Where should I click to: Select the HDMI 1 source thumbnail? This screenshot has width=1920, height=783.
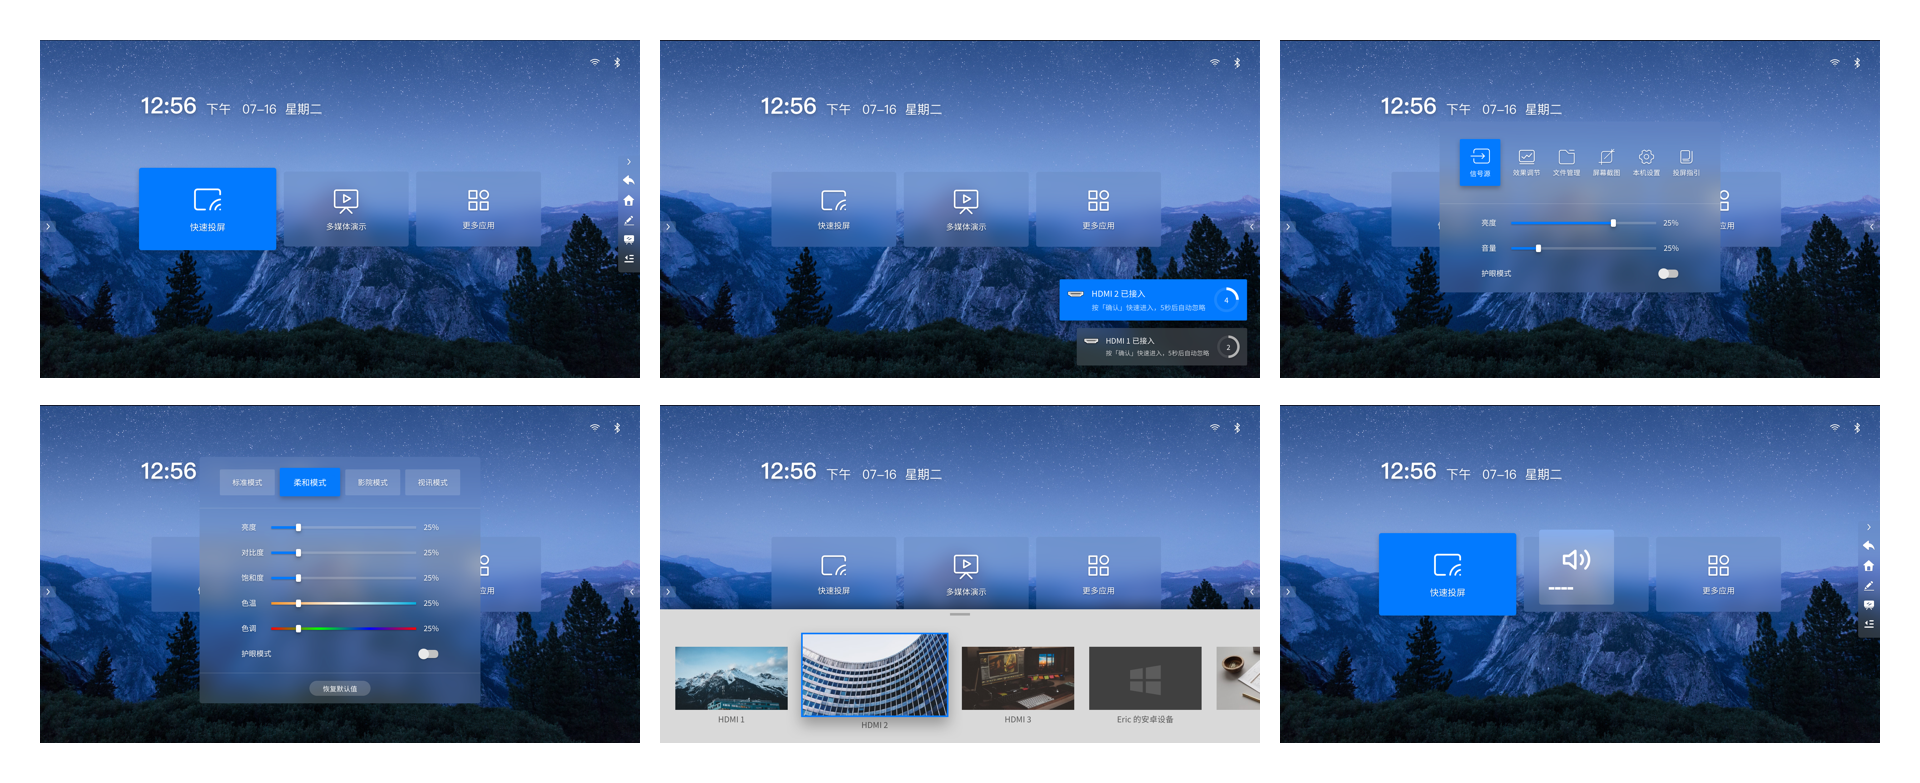(731, 678)
